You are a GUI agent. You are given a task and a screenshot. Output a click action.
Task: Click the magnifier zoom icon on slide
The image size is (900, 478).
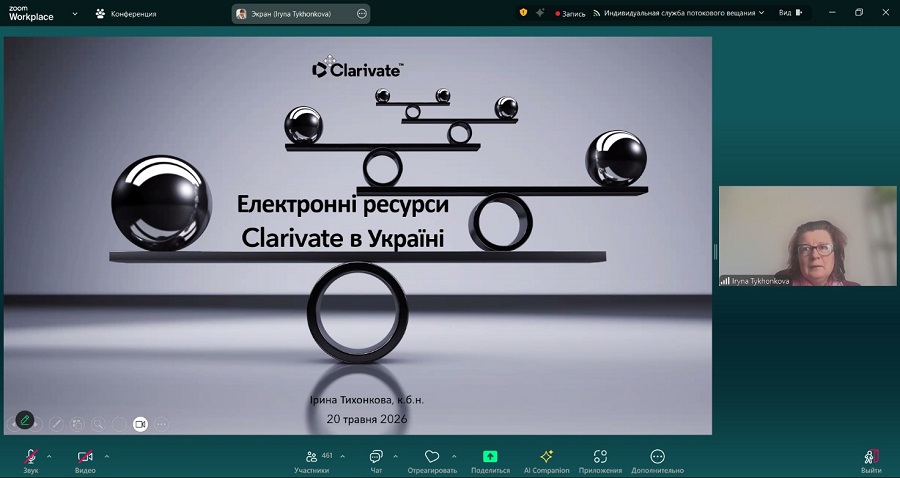[x=98, y=424]
